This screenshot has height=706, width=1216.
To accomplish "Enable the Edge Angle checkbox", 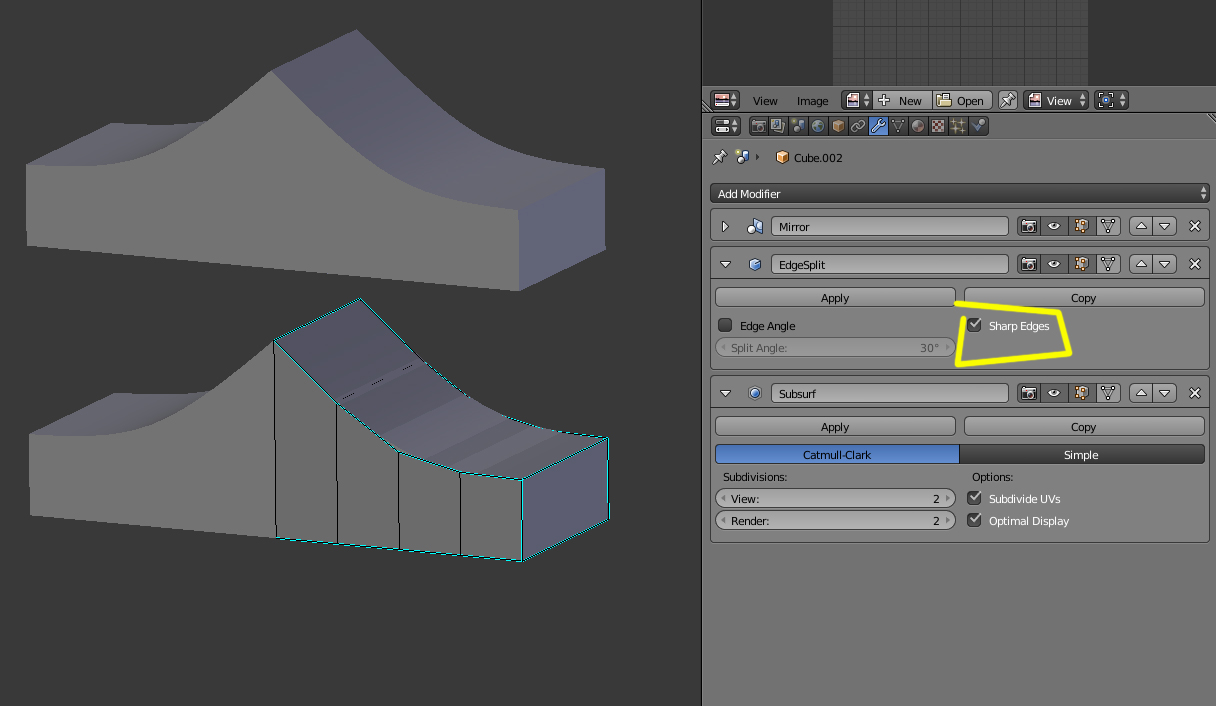I will pos(725,325).
